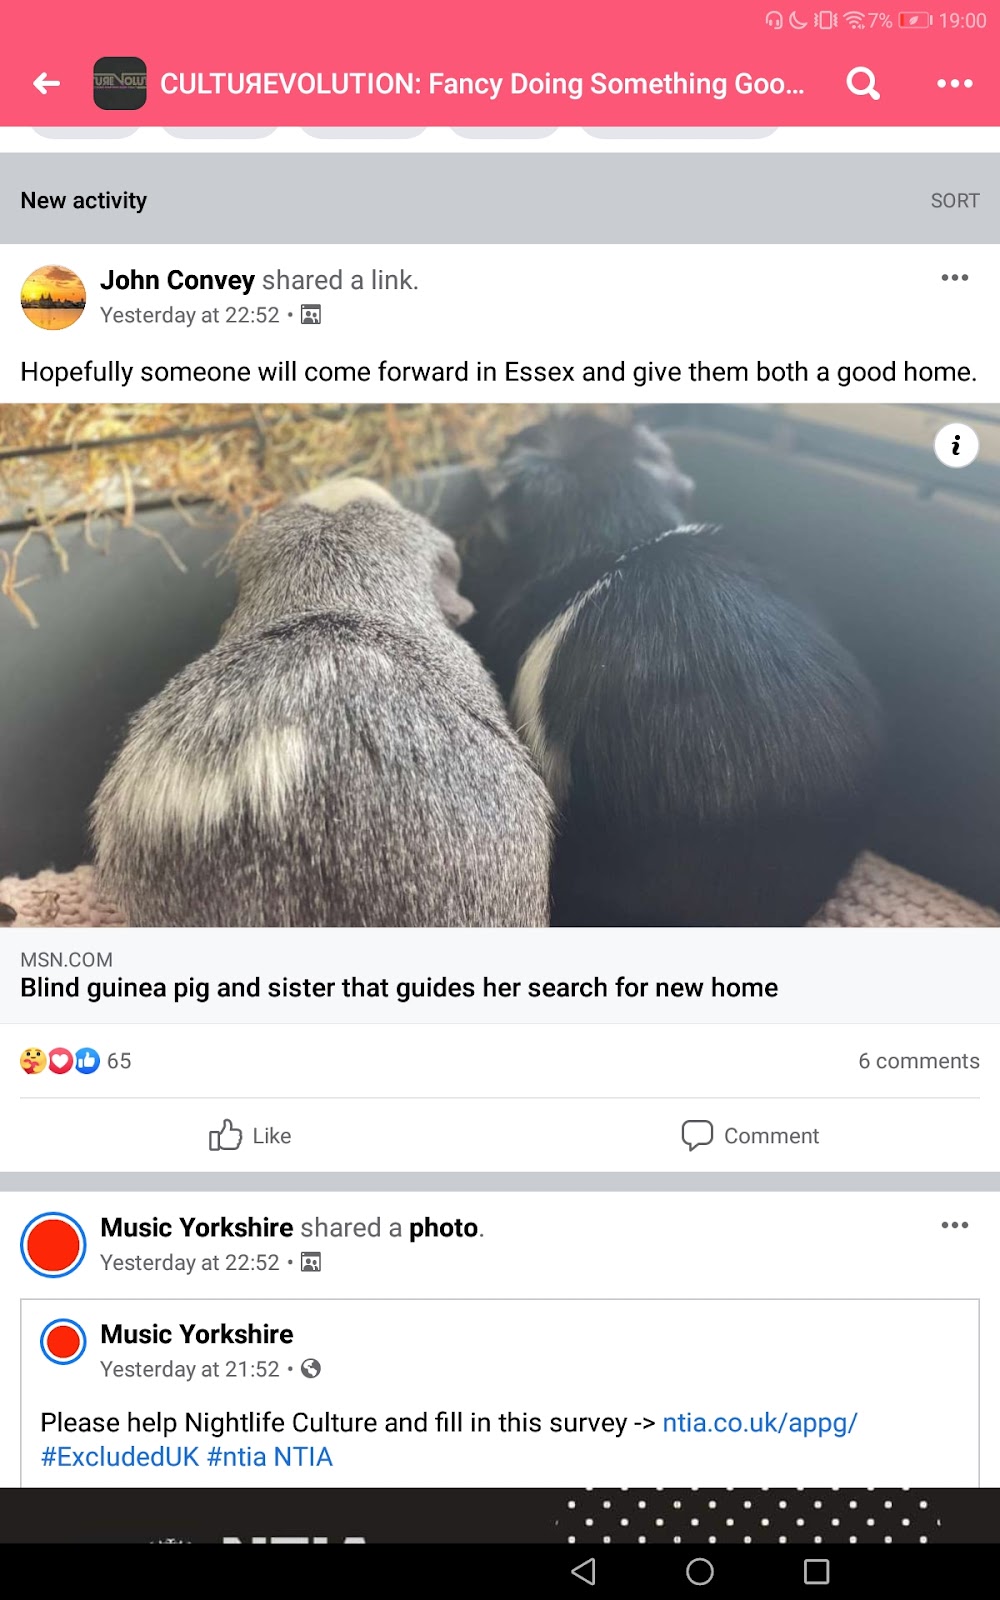Open the group search magnifier icon

(x=862, y=83)
